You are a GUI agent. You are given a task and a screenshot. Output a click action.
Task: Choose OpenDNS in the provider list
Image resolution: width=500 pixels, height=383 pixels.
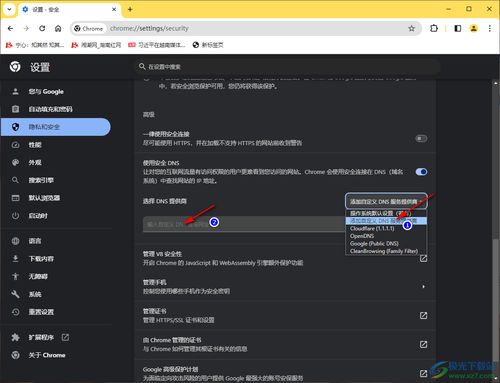(x=386, y=236)
